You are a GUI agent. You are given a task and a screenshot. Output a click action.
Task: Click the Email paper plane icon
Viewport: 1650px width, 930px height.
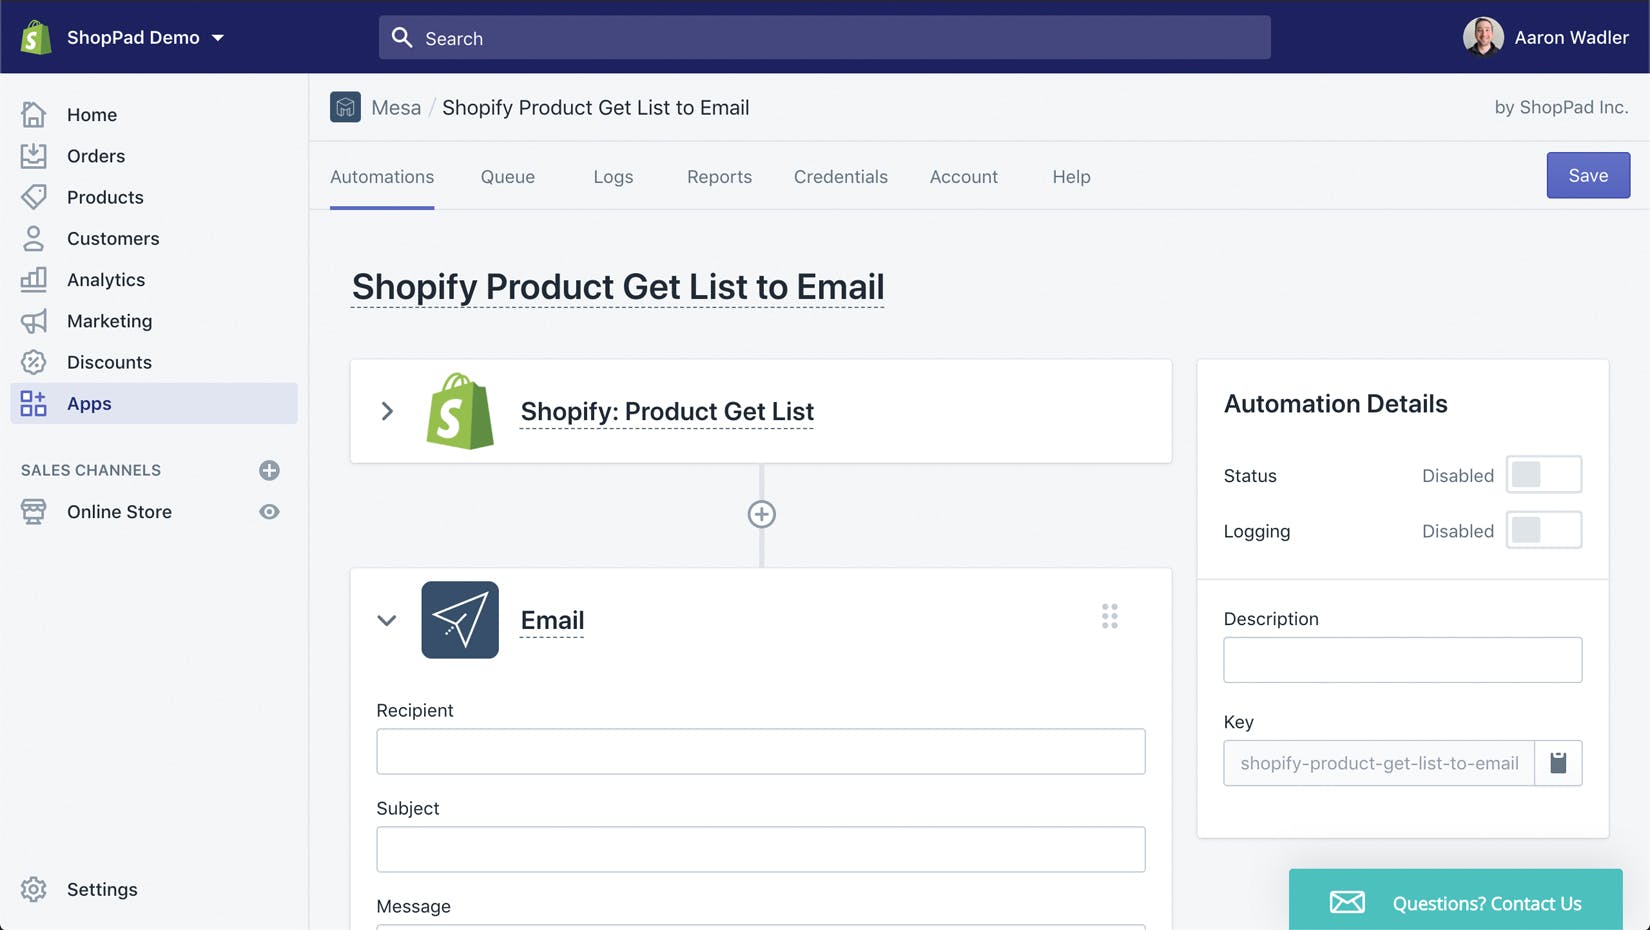460,620
